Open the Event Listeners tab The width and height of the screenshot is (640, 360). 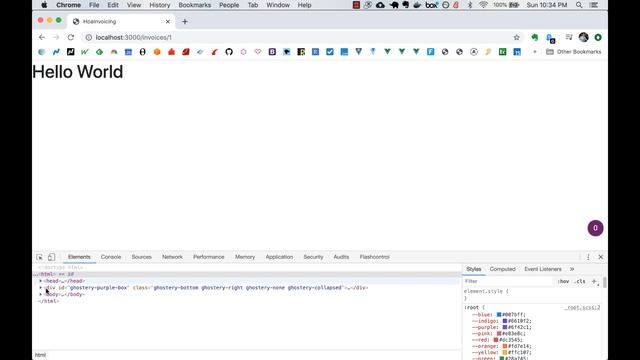[x=543, y=269]
